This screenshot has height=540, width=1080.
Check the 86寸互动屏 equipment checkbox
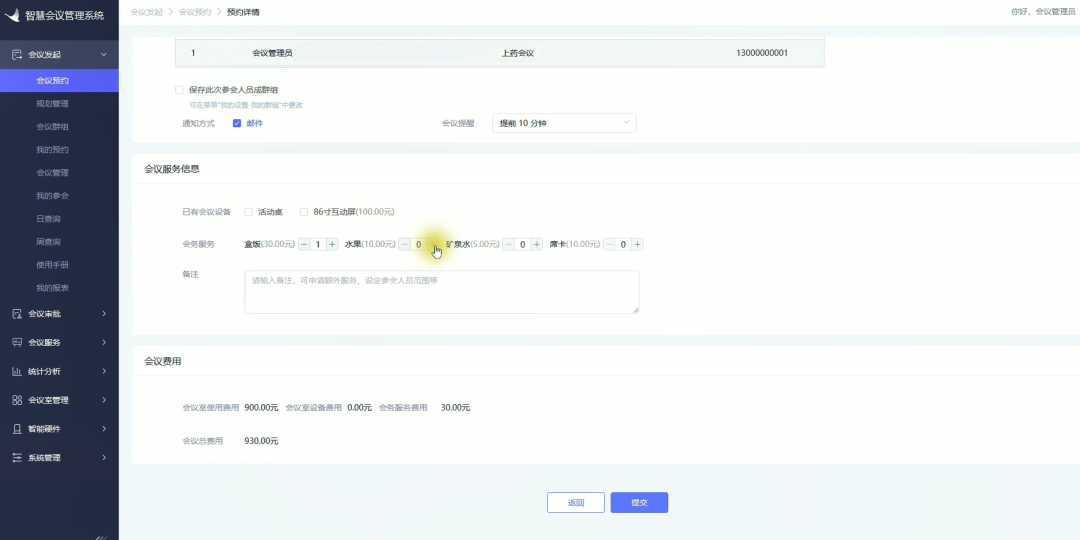coord(304,212)
